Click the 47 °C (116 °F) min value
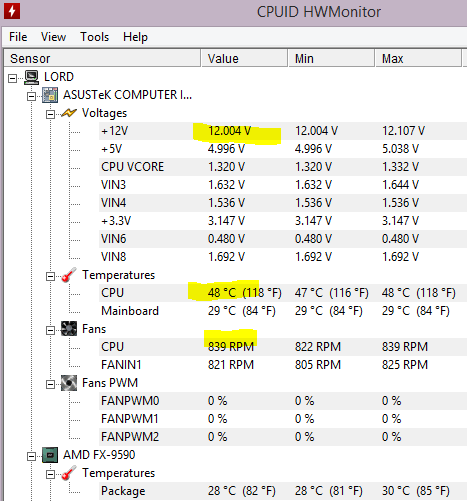The width and height of the screenshot is (467, 501). click(x=332, y=293)
